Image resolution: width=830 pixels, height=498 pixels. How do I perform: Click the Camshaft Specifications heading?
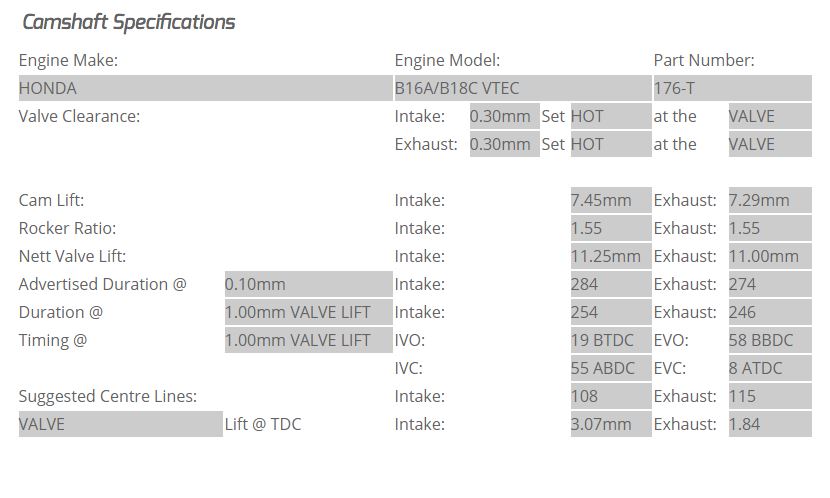(129, 22)
